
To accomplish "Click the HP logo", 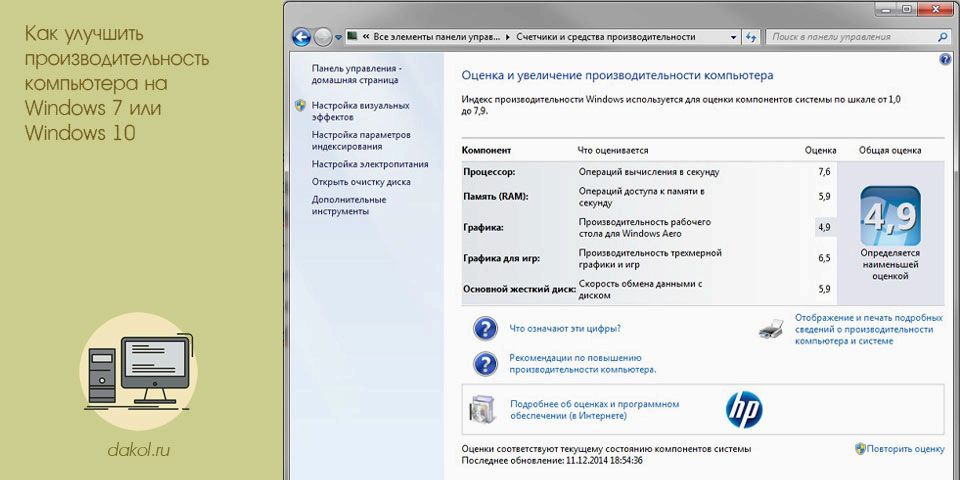I will pyautogui.click(x=744, y=410).
